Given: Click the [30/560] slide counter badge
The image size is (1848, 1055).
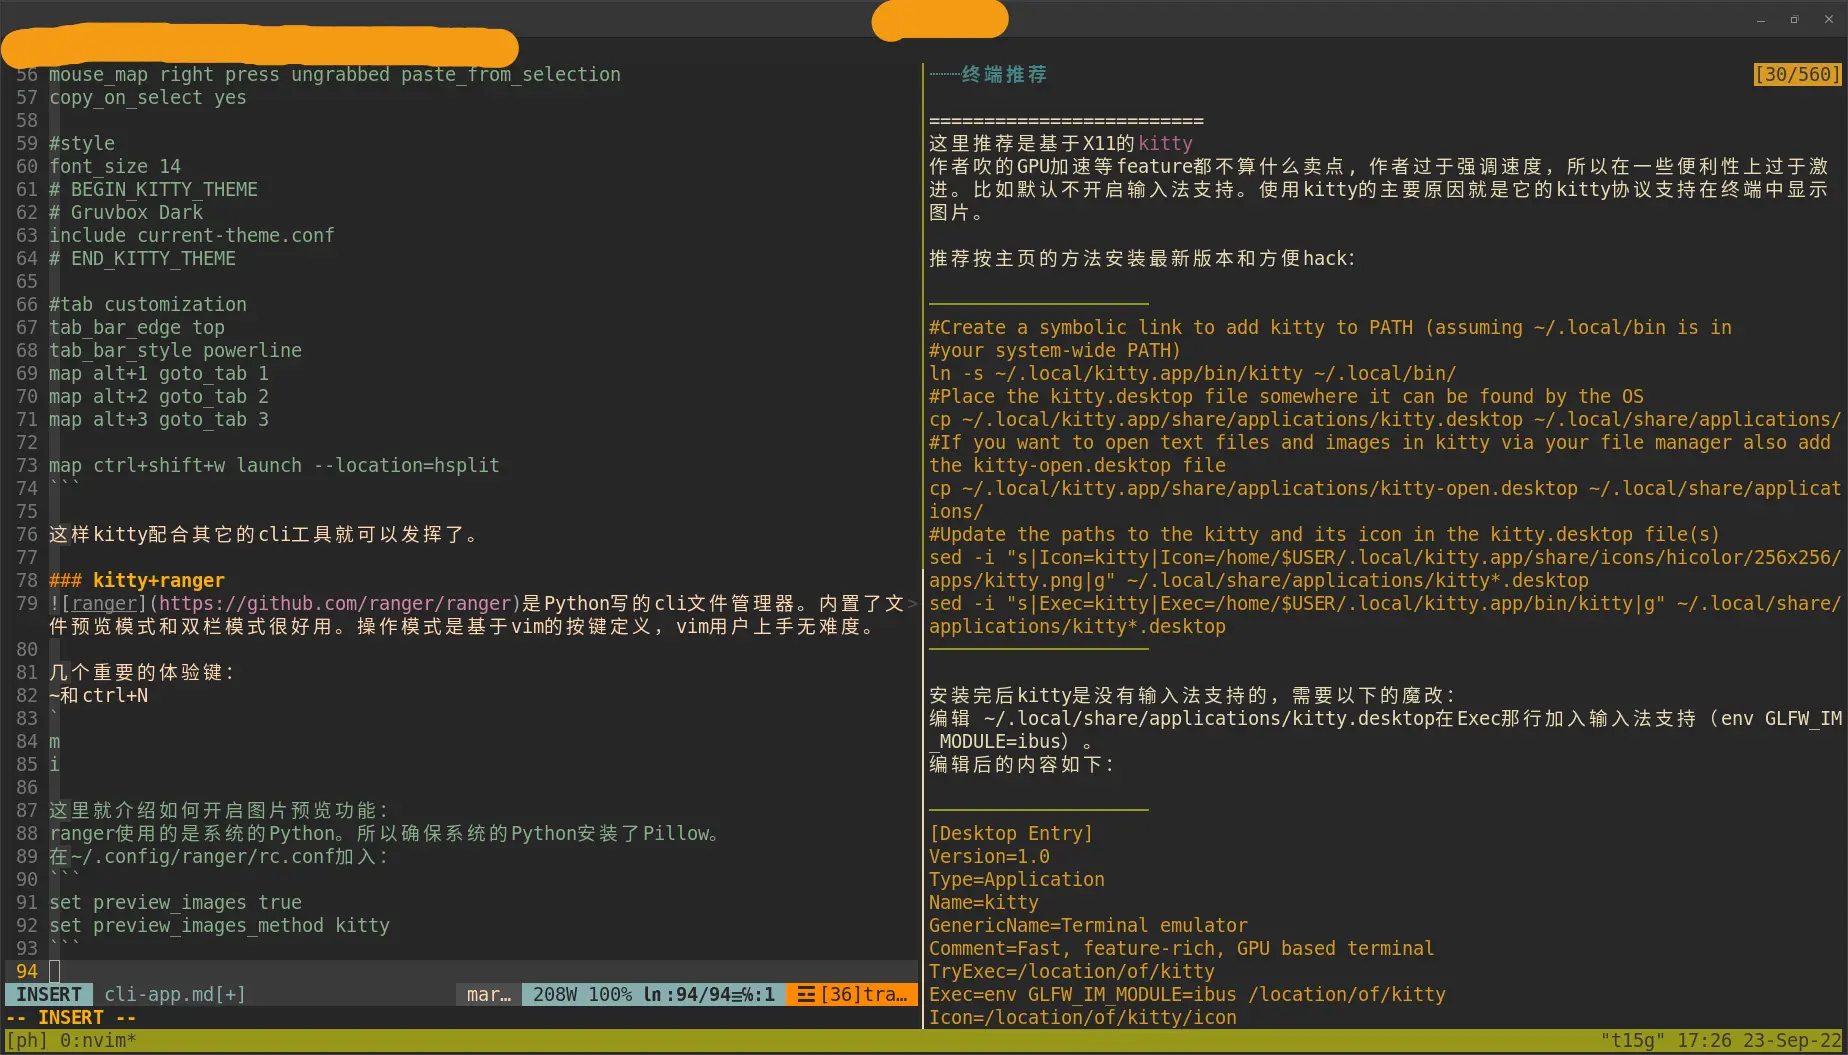Looking at the screenshot, I should coord(1797,74).
